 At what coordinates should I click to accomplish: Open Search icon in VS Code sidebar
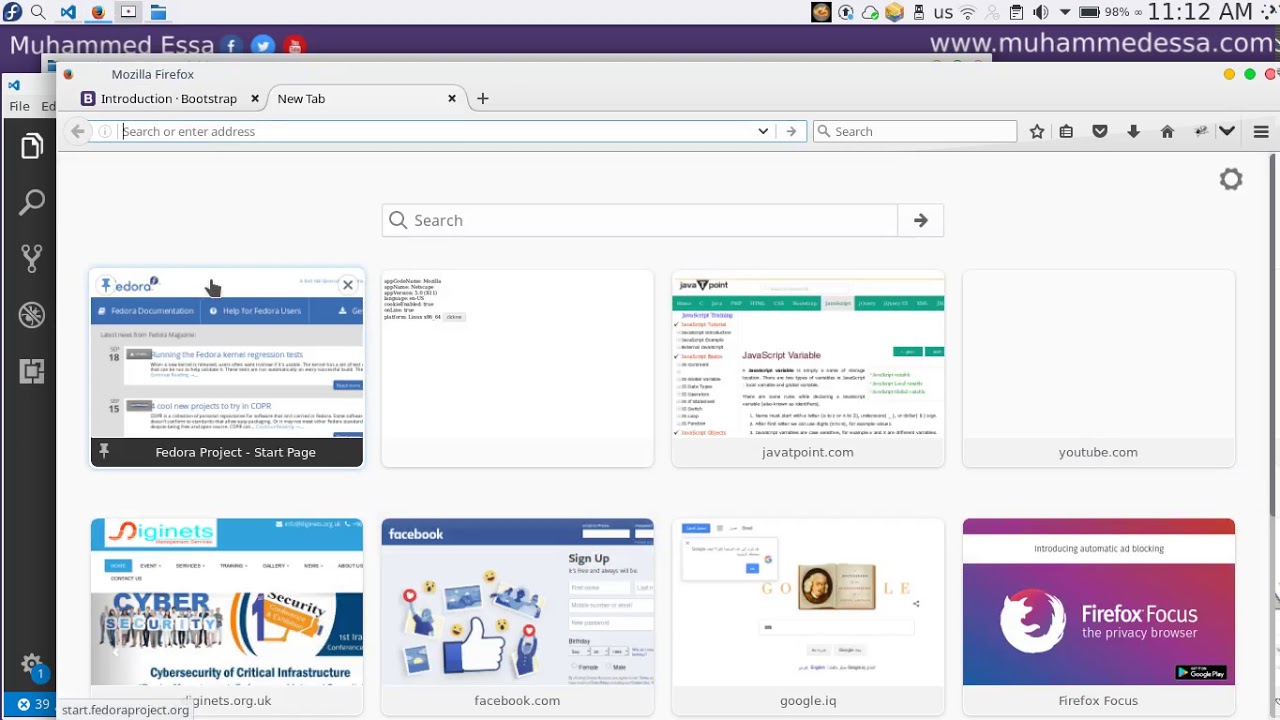(31, 203)
